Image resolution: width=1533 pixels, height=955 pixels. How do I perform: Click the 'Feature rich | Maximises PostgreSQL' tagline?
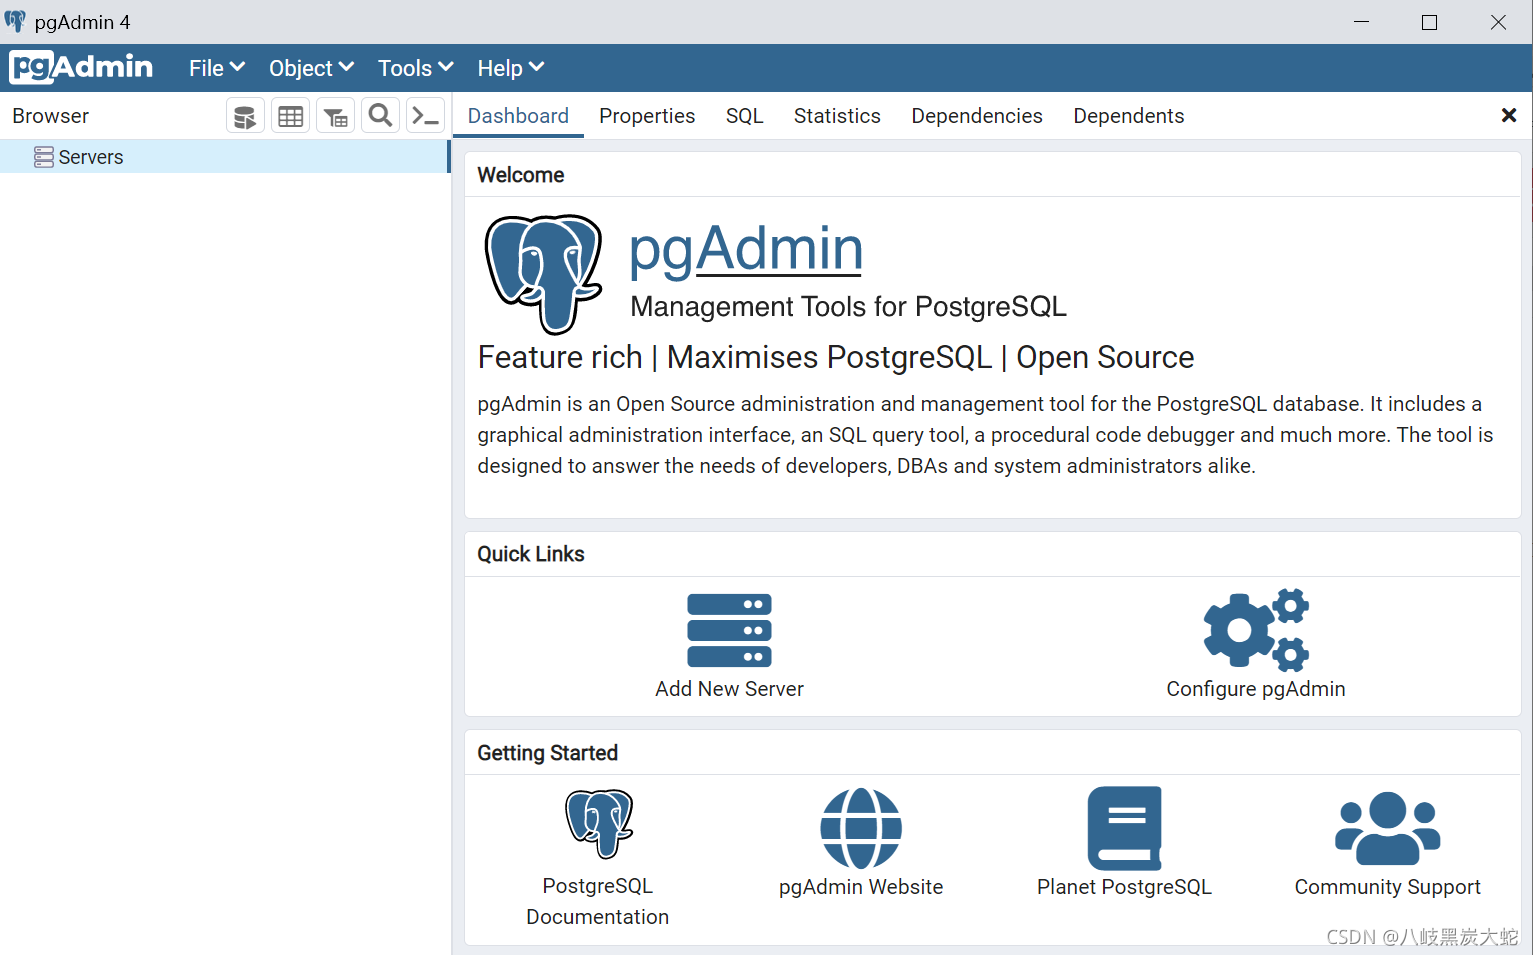(836, 357)
